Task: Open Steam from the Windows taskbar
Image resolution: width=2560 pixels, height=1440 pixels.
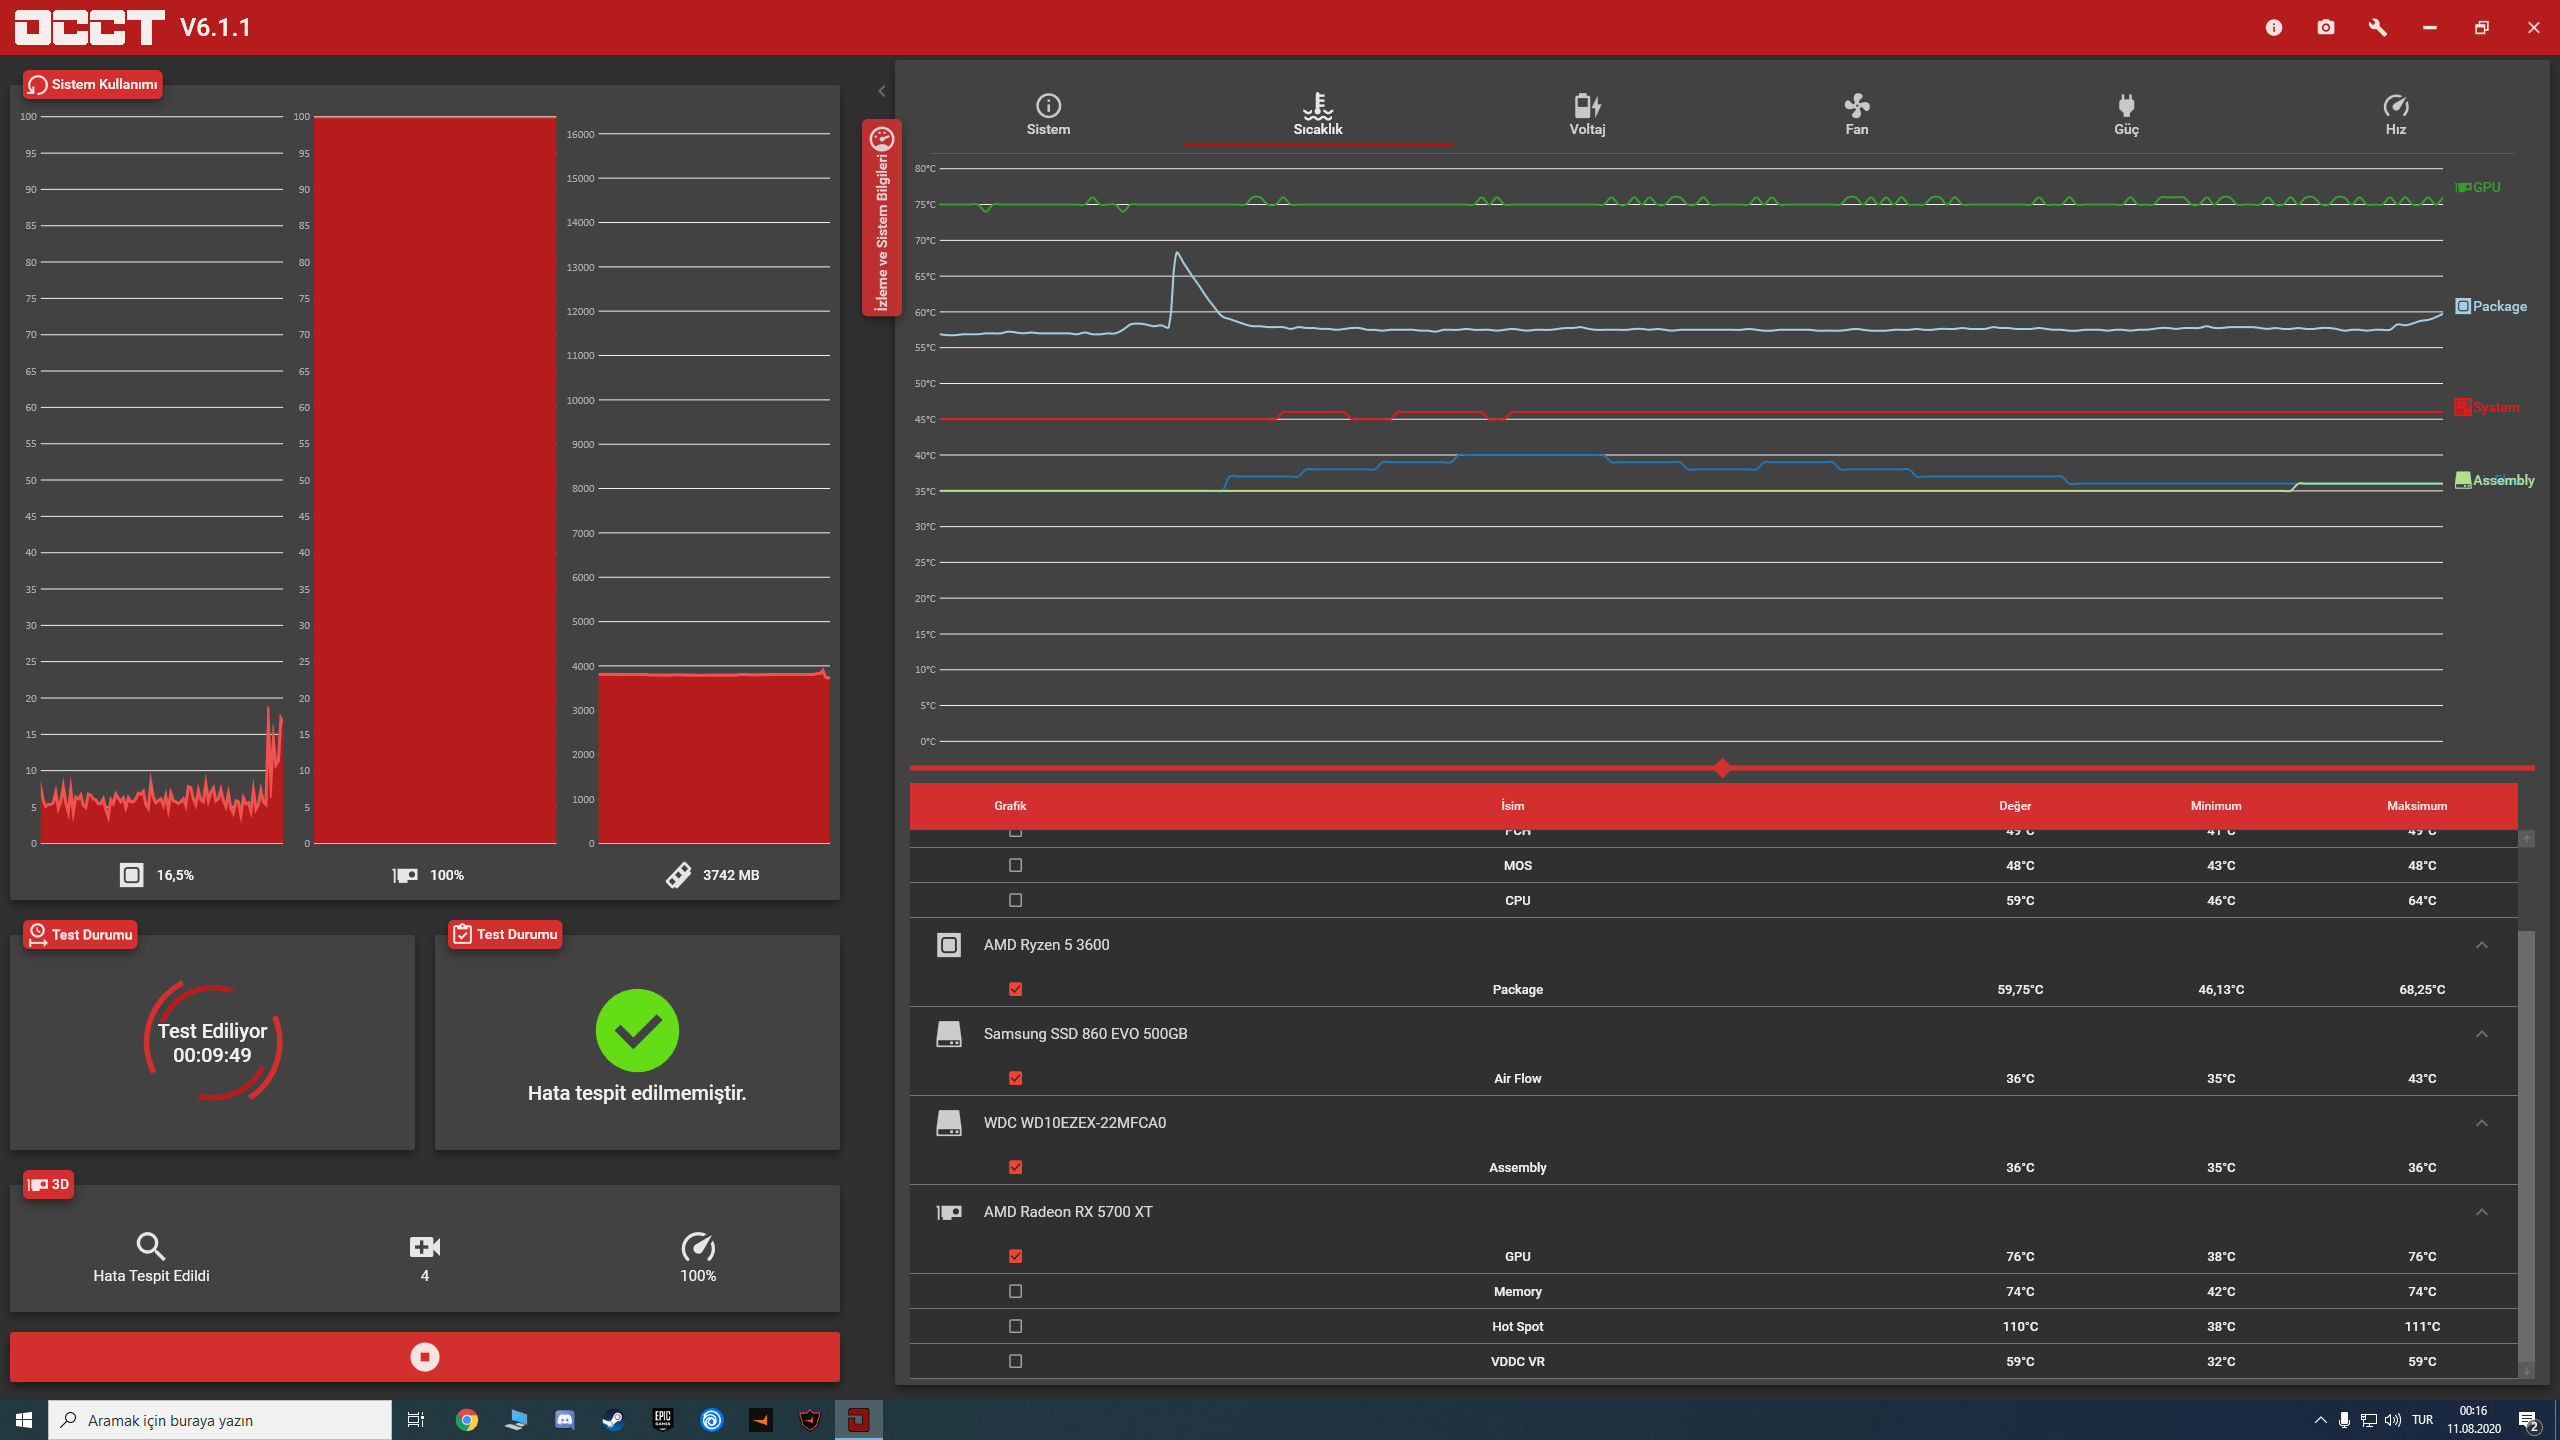Action: coord(613,1420)
